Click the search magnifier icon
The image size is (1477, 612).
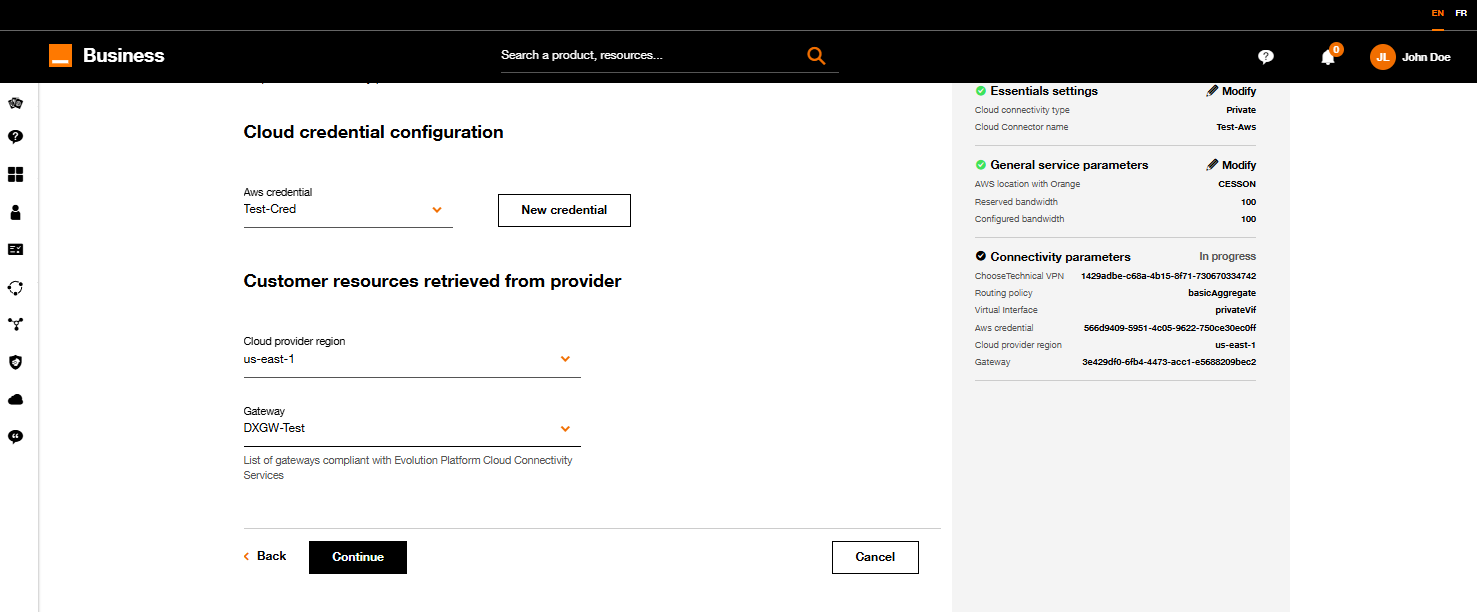point(816,56)
